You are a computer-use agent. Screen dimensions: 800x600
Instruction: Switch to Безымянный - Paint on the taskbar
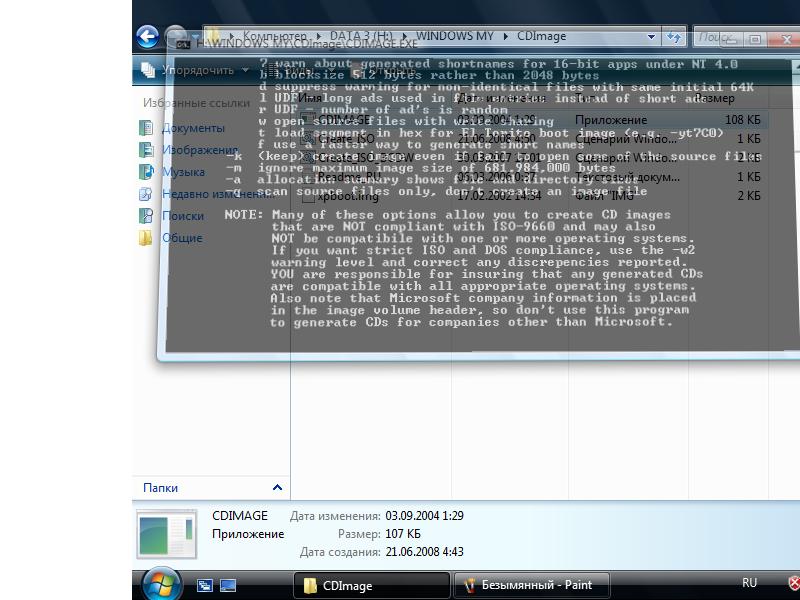pyautogui.click(x=531, y=586)
